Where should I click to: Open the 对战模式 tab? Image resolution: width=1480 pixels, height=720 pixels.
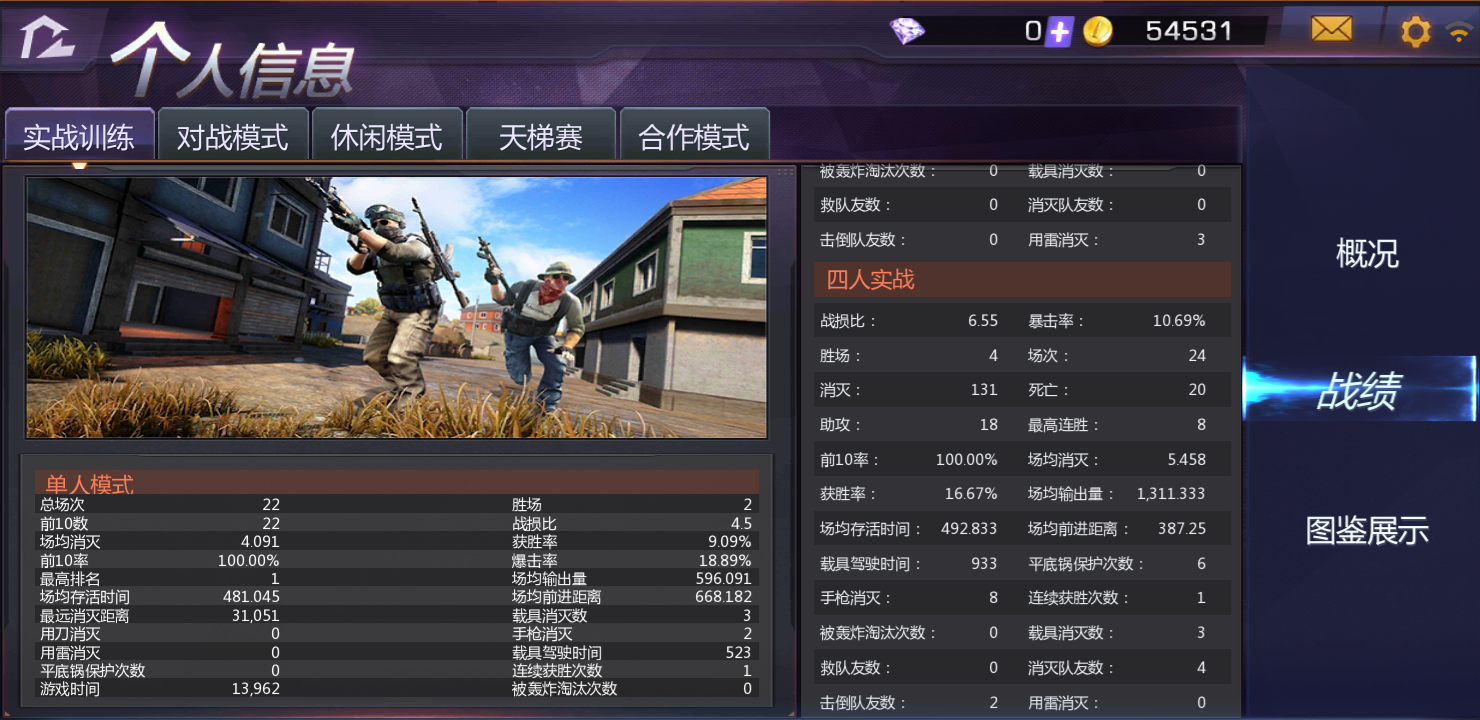[x=233, y=136]
